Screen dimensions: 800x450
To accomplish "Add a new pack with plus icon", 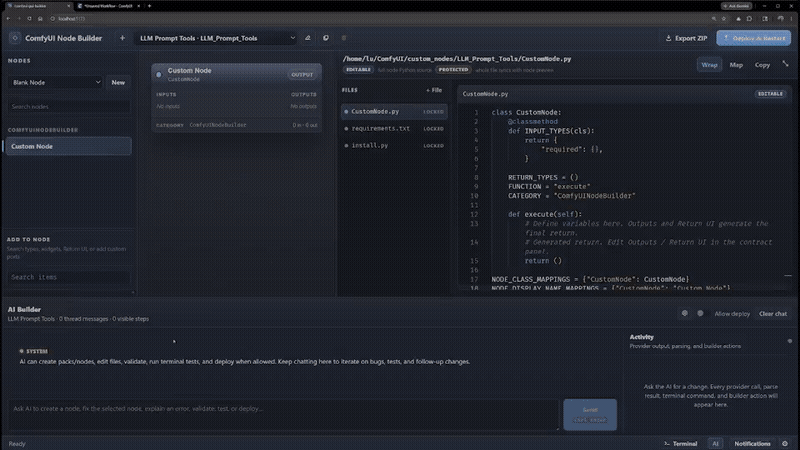I will click(122, 38).
